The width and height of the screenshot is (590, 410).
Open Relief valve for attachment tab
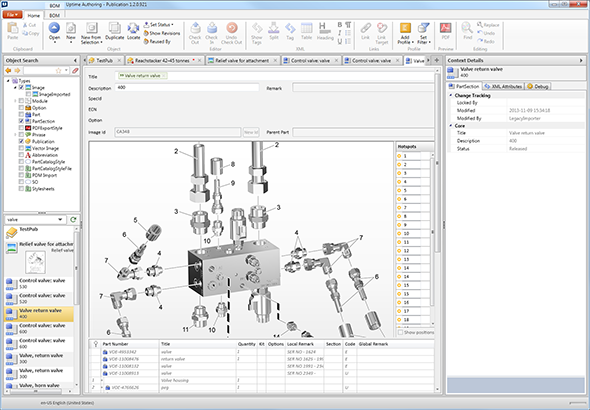[242, 60]
